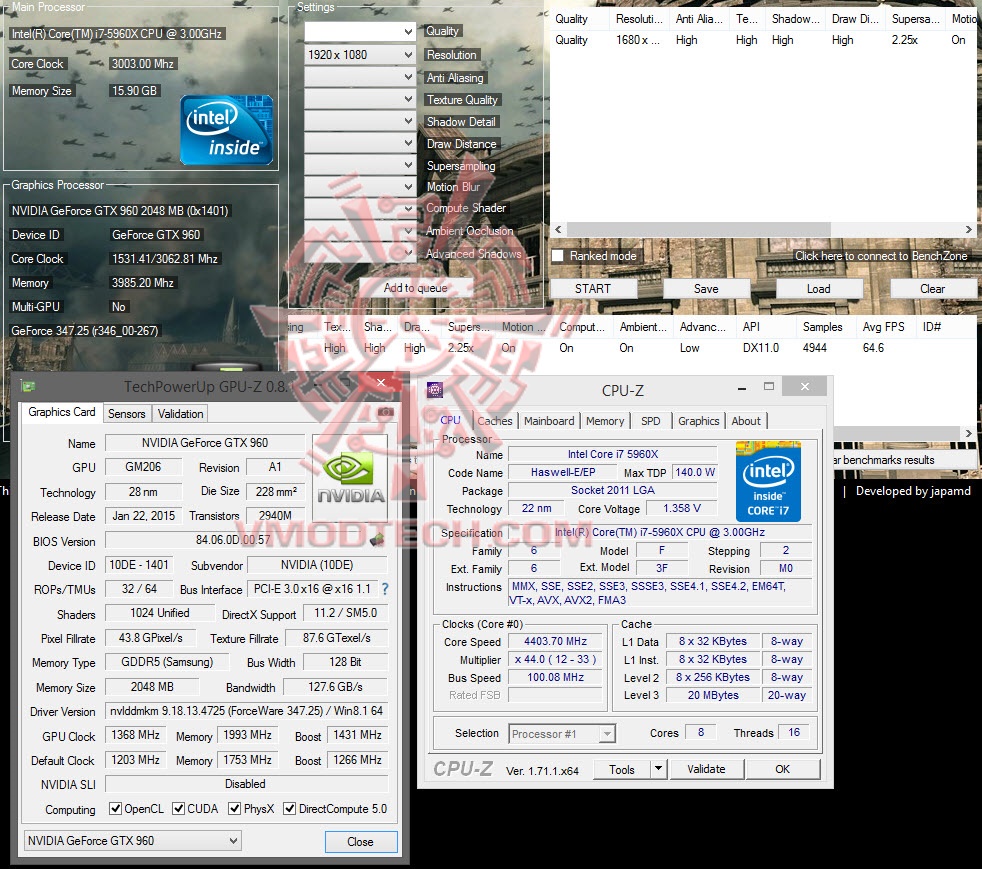
Task: Click the Tools button in CPU-Z
Action: 622,769
